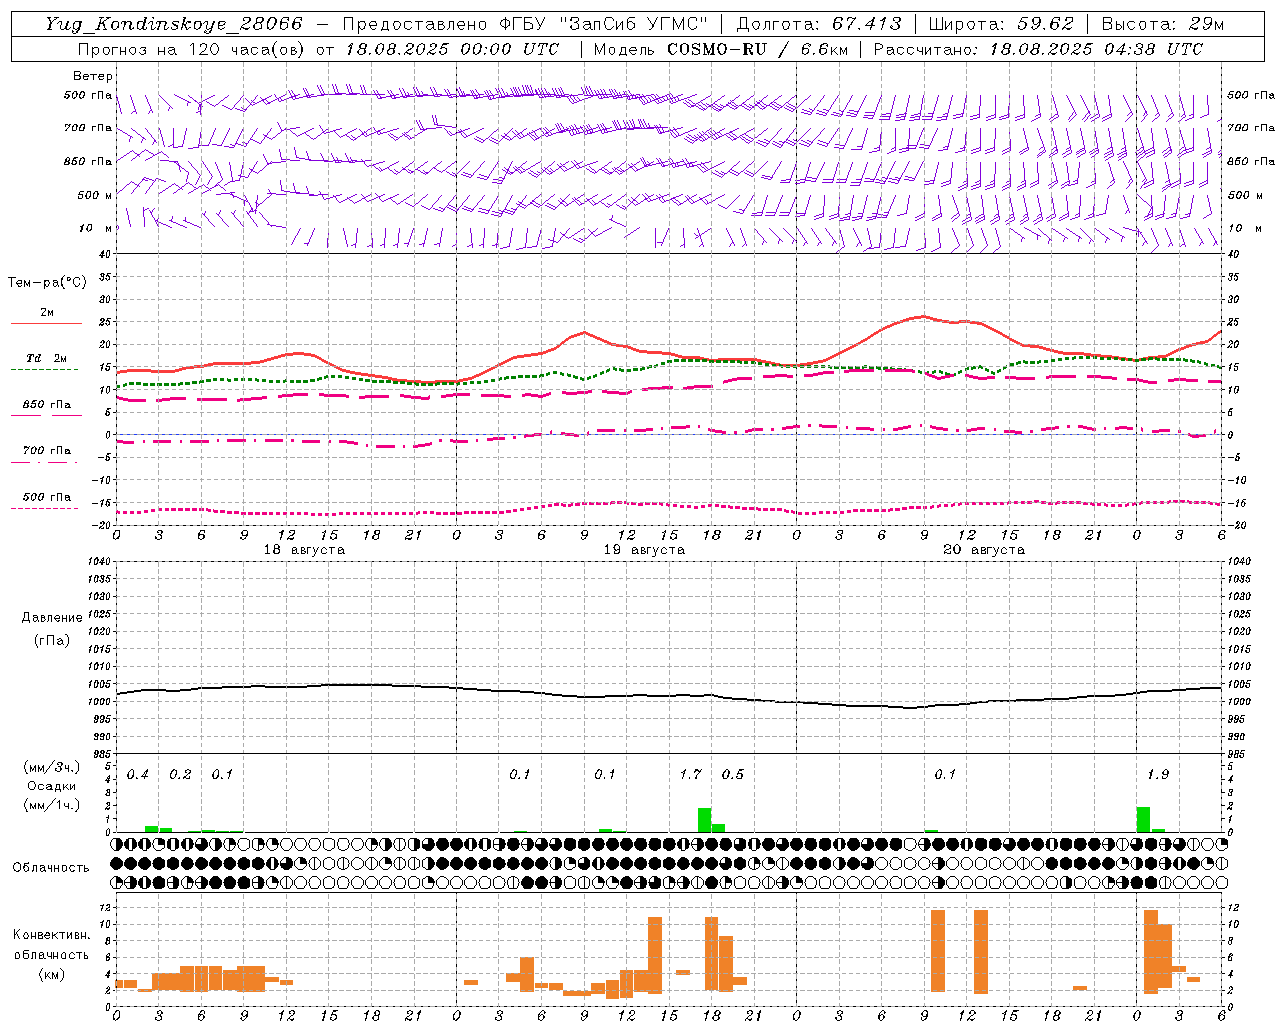Click the Td 2м dew point legend entry
The width and height of the screenshot is (1280, 1024).
[x=46, y=358]
